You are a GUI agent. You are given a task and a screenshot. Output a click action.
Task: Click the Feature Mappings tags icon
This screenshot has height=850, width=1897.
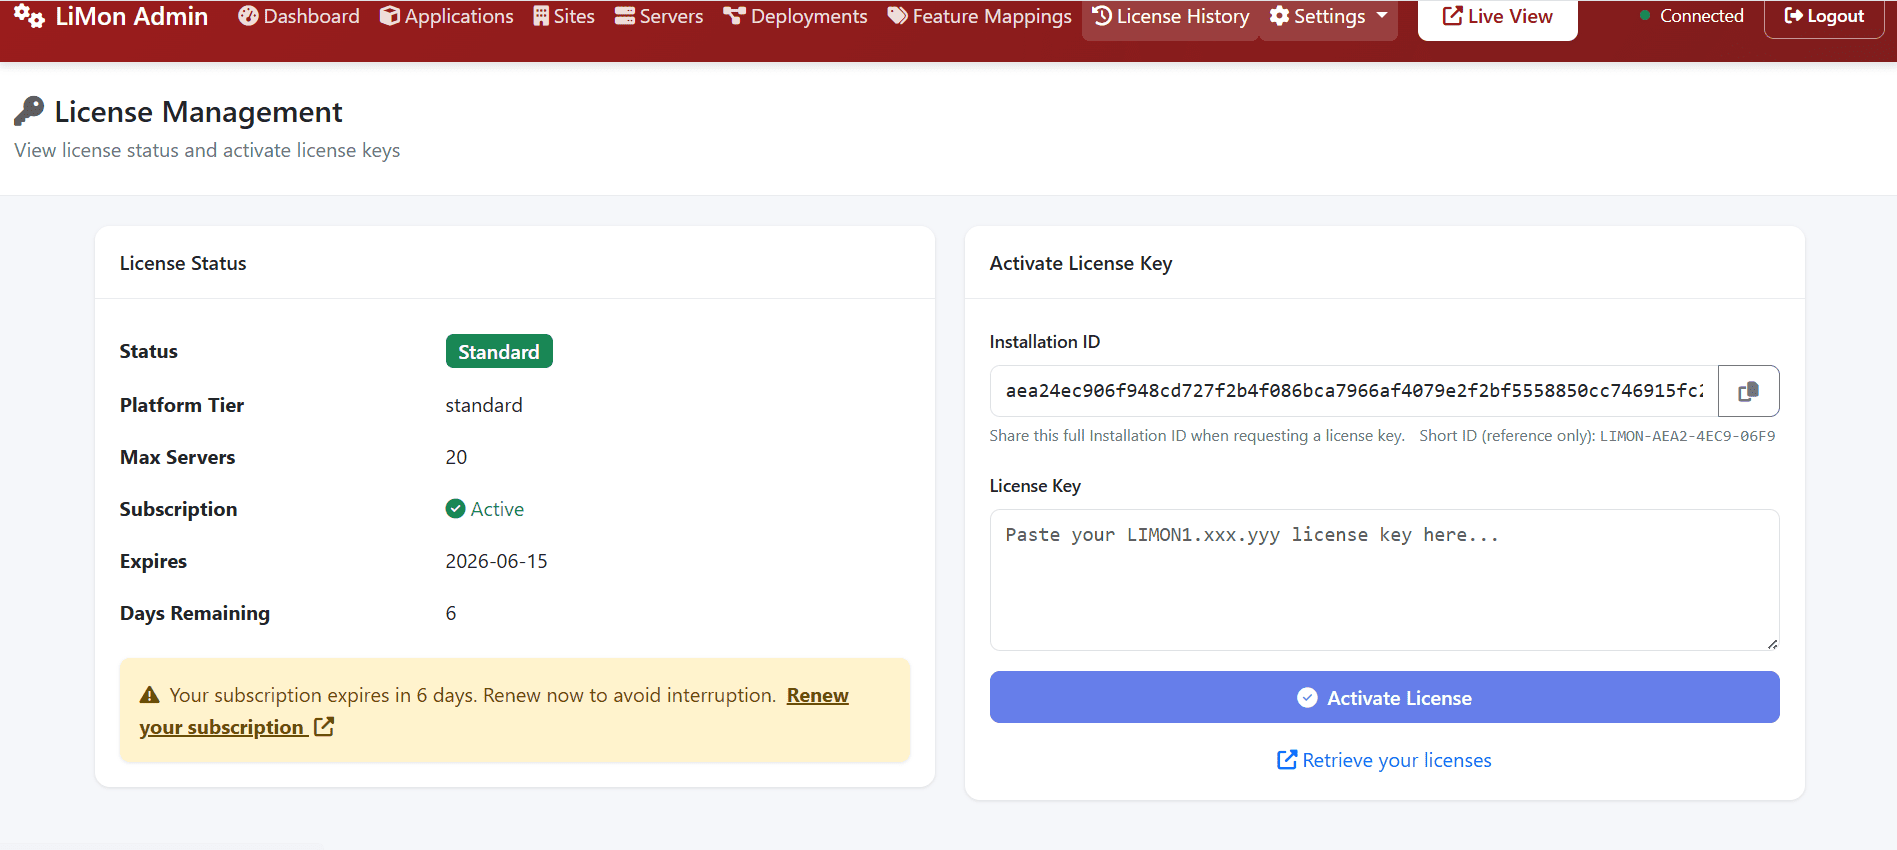pyautogui.click(x=898, y=16)
